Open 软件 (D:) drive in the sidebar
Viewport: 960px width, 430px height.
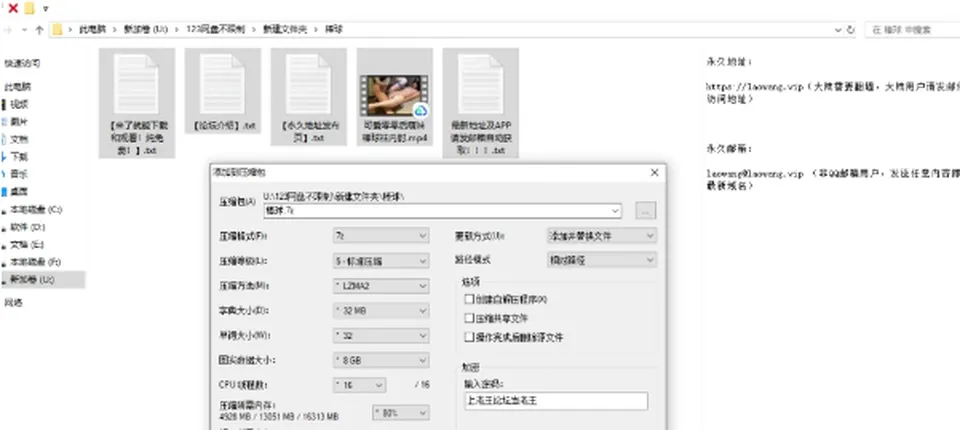pyautogui.click(x=28, y=227)
